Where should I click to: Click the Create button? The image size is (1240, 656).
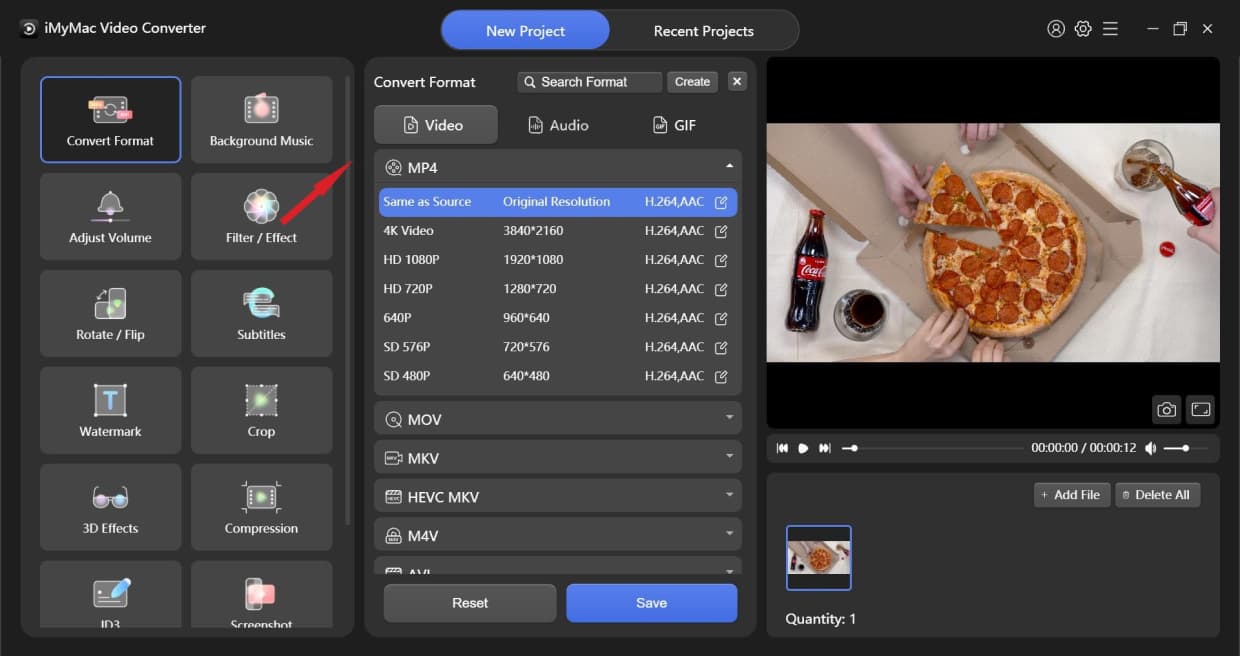[x=692, y=82]
